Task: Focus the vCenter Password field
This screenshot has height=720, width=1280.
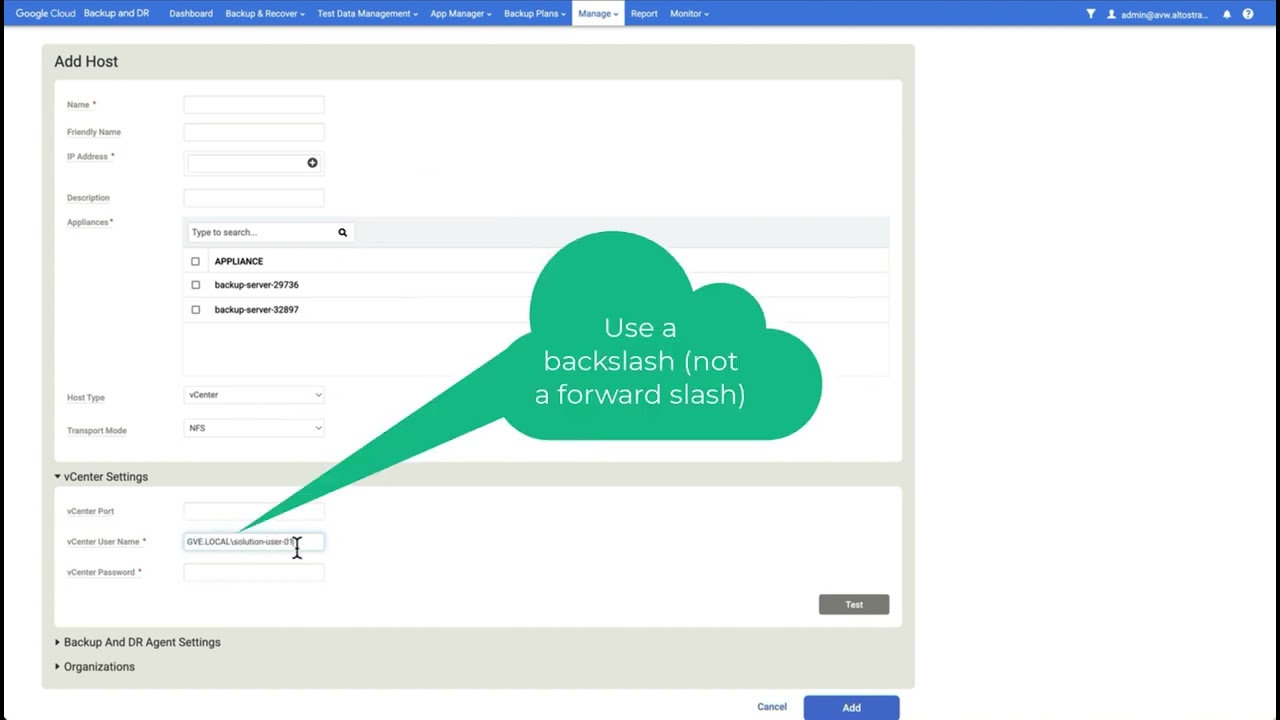Action: pyautogui.click(x=254, y=573)
